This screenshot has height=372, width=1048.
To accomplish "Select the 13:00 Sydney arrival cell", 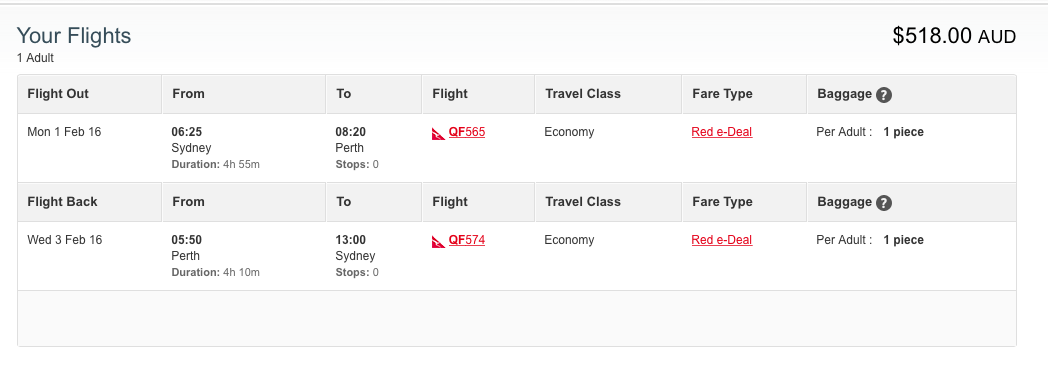I will pyautogui.click(x=374, y=256).
